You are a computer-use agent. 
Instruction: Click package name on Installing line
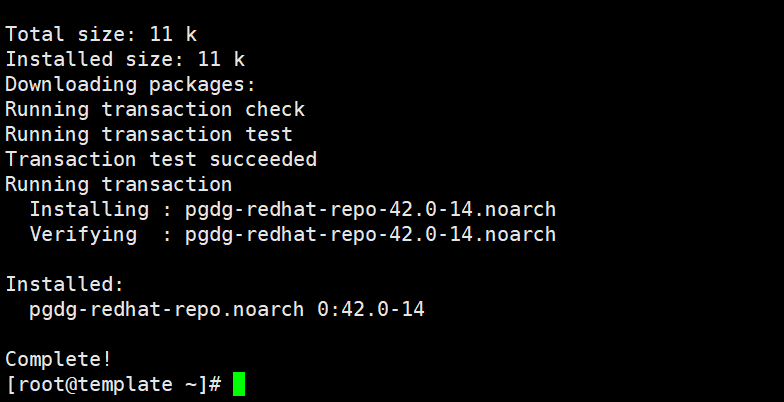pos(370,210)
